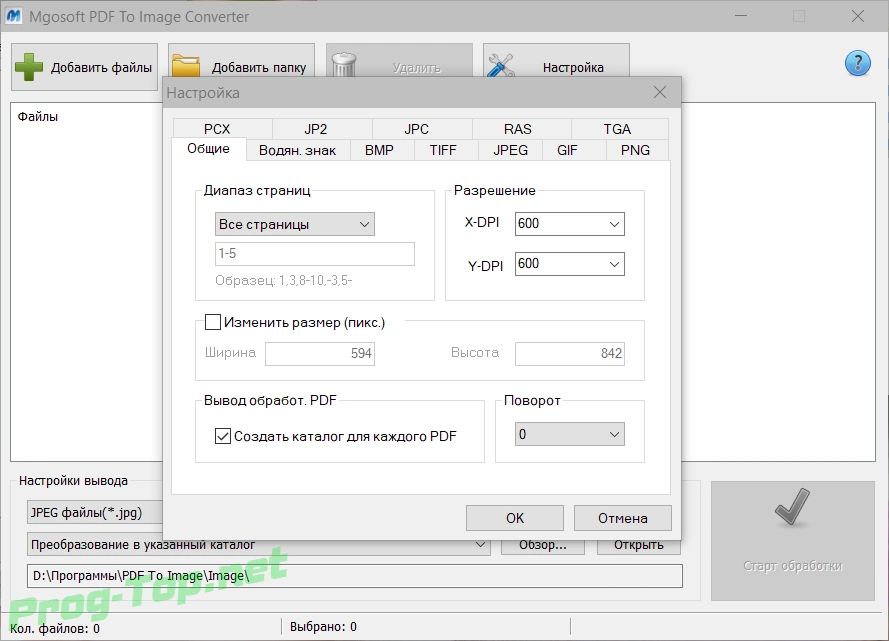Viewport: 889px width, 641px height.
Task: Uncheck Создать каталог для каждого PDF
Action: [223, 436]
